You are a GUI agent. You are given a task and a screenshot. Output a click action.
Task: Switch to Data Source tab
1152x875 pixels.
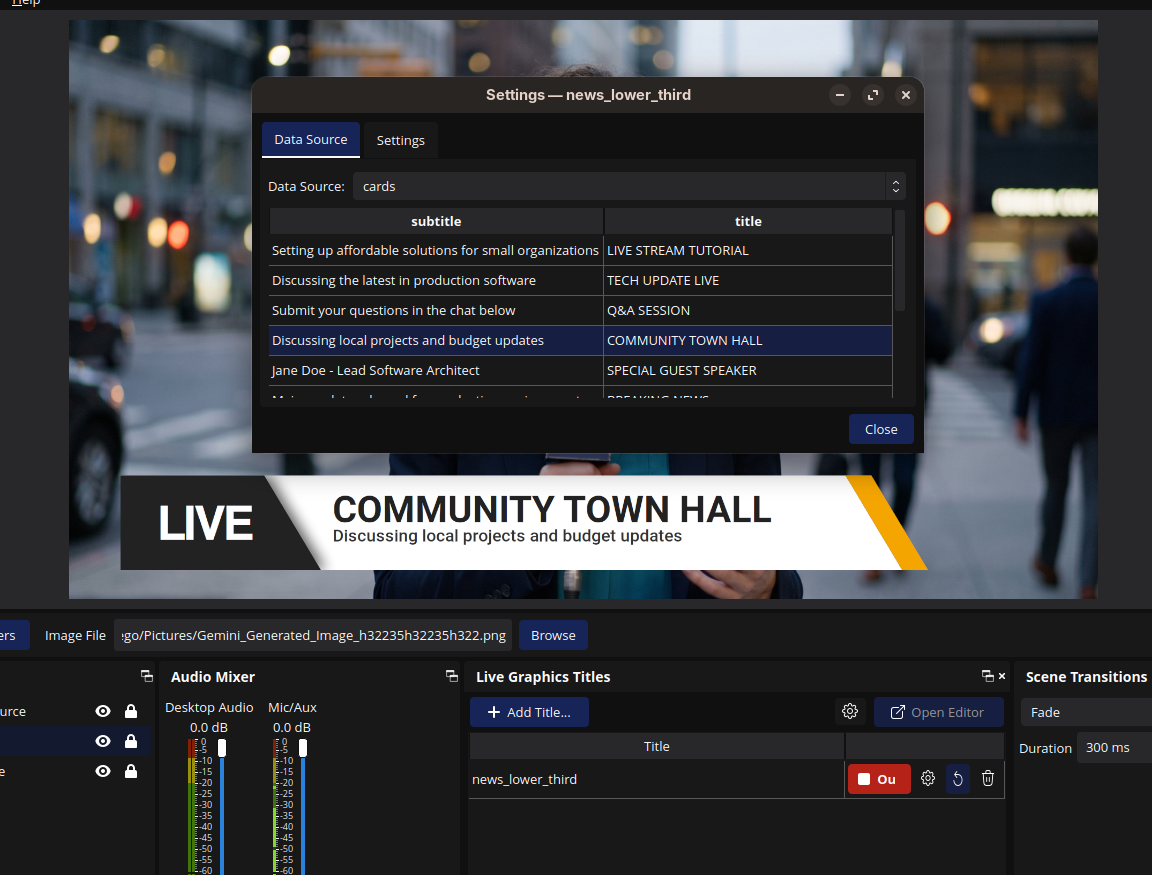311,140
